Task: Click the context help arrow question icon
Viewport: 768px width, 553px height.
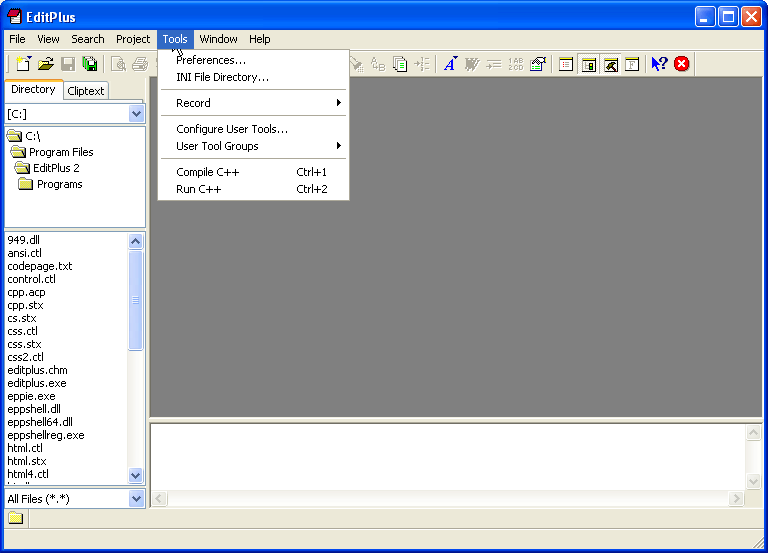Action: [659, 64]
